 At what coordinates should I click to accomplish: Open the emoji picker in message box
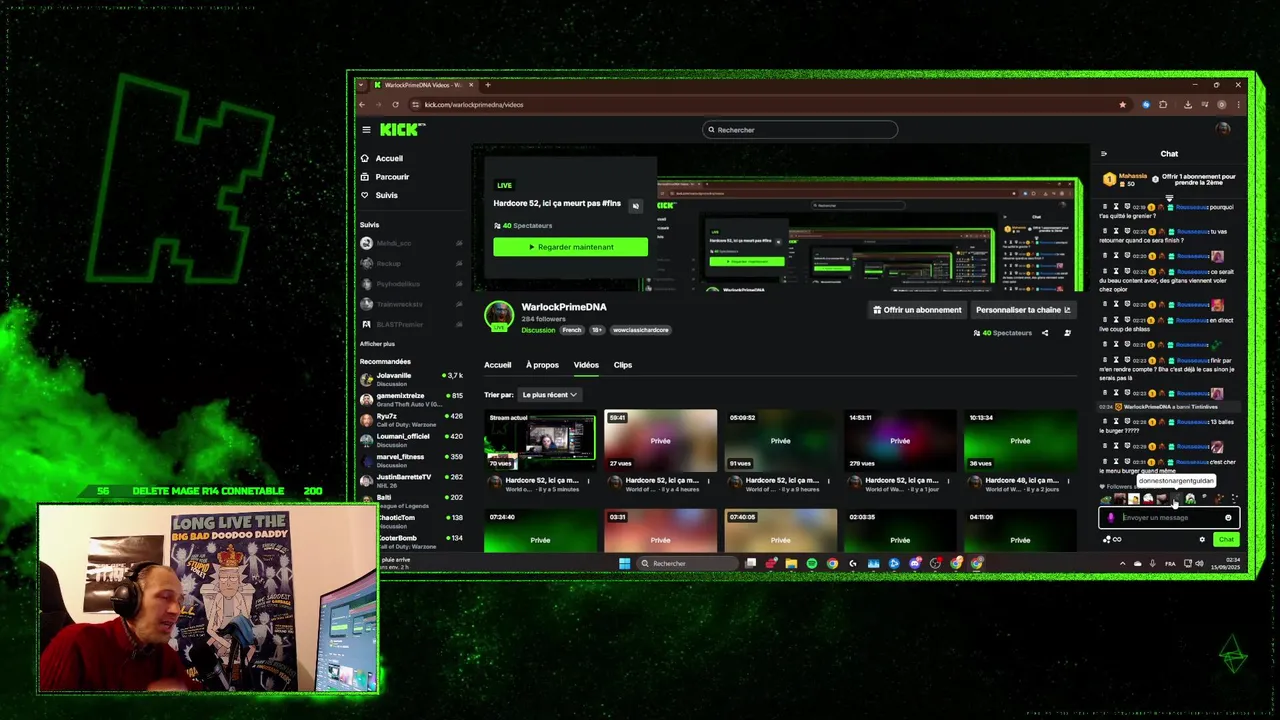1228,518
